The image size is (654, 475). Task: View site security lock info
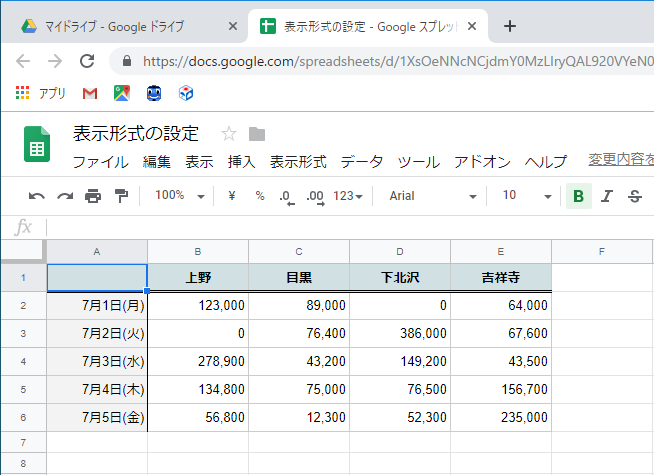click(x=127, y=61)
